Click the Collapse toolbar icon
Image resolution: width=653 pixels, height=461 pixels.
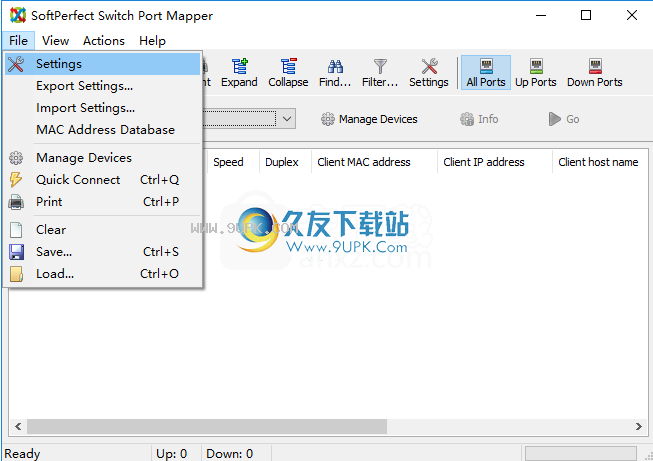(288, 73)
